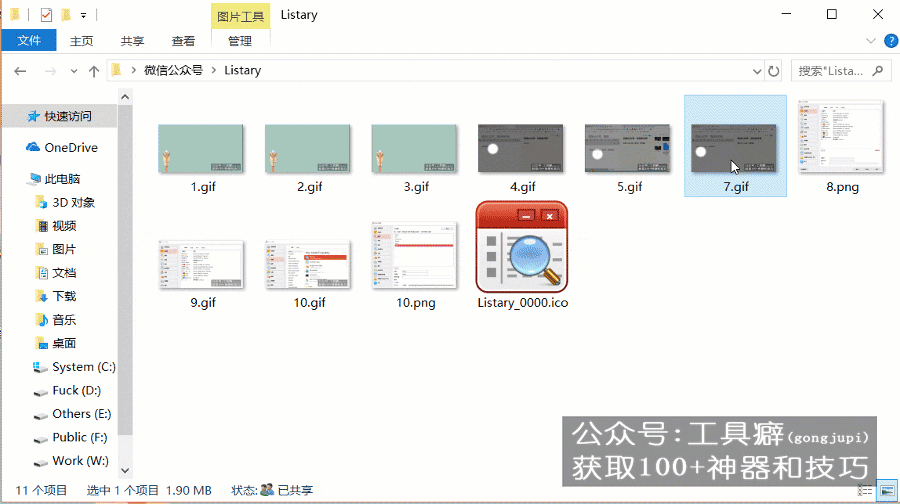Click the 11 个项目 status text
The image size is (900, 504).
tap(41, 490)
